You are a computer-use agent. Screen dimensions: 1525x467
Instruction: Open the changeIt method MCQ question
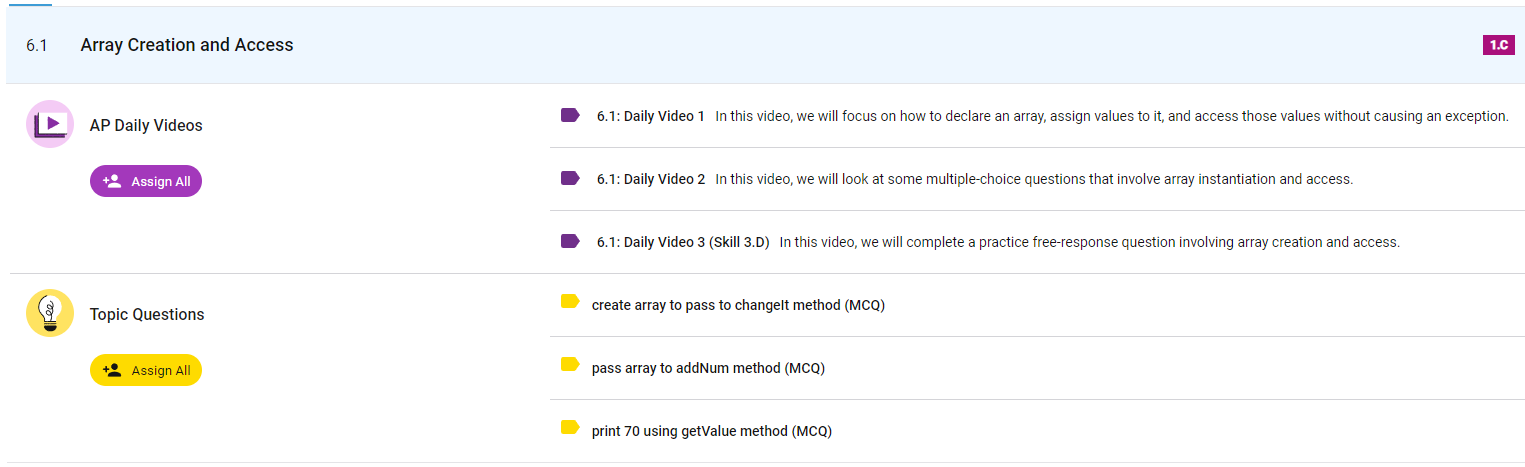click(x=738, y=305)
